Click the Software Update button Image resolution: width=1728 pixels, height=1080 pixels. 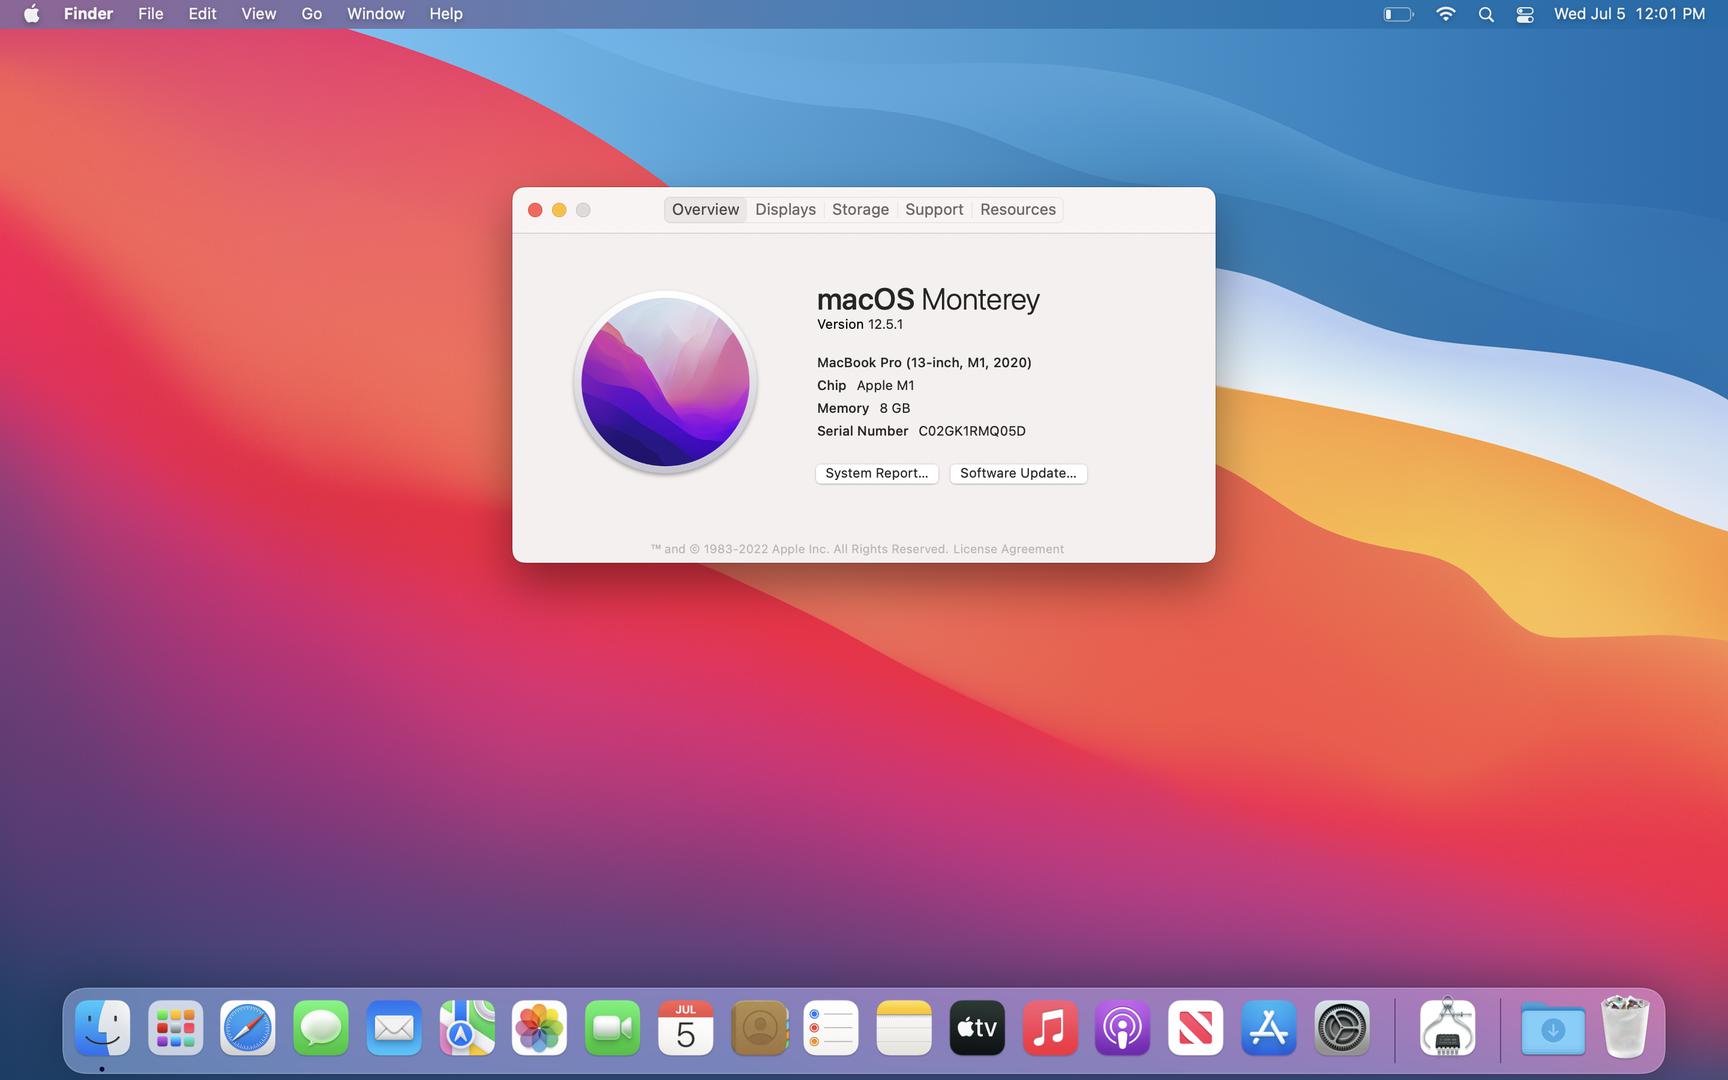[x=1018, y=473]
